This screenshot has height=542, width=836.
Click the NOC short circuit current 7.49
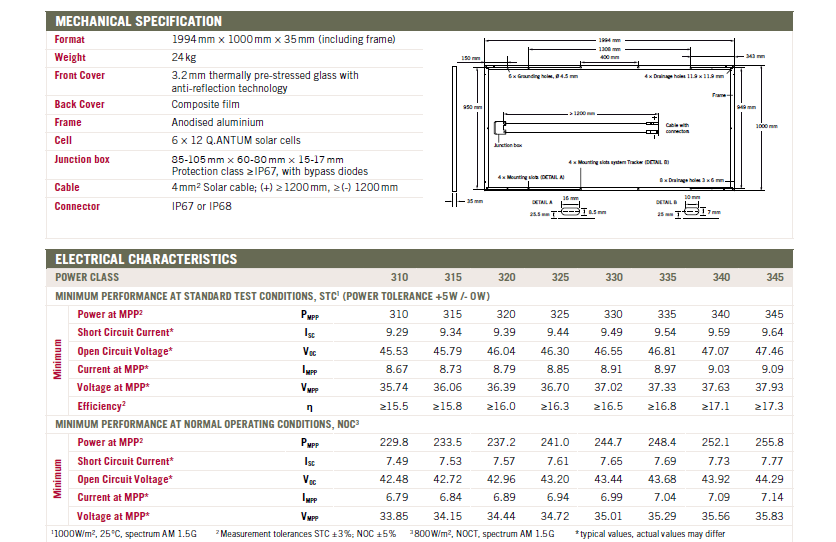[397, 461]
